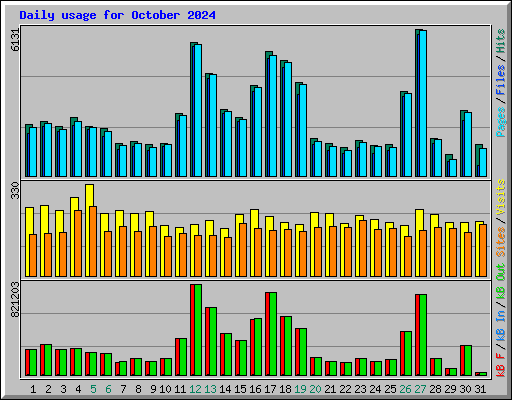Click day 5 on the x-axis
Viewport: 512px width, 400px height.
click(93, 389)
